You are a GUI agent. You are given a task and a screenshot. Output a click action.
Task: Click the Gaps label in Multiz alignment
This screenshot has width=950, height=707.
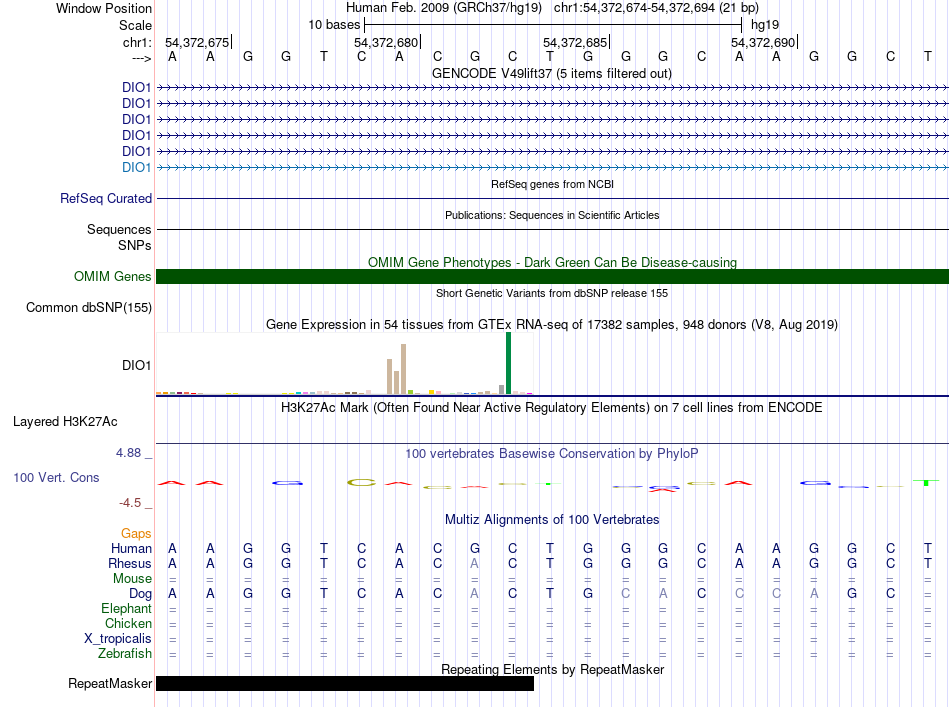tap(136, 533)
